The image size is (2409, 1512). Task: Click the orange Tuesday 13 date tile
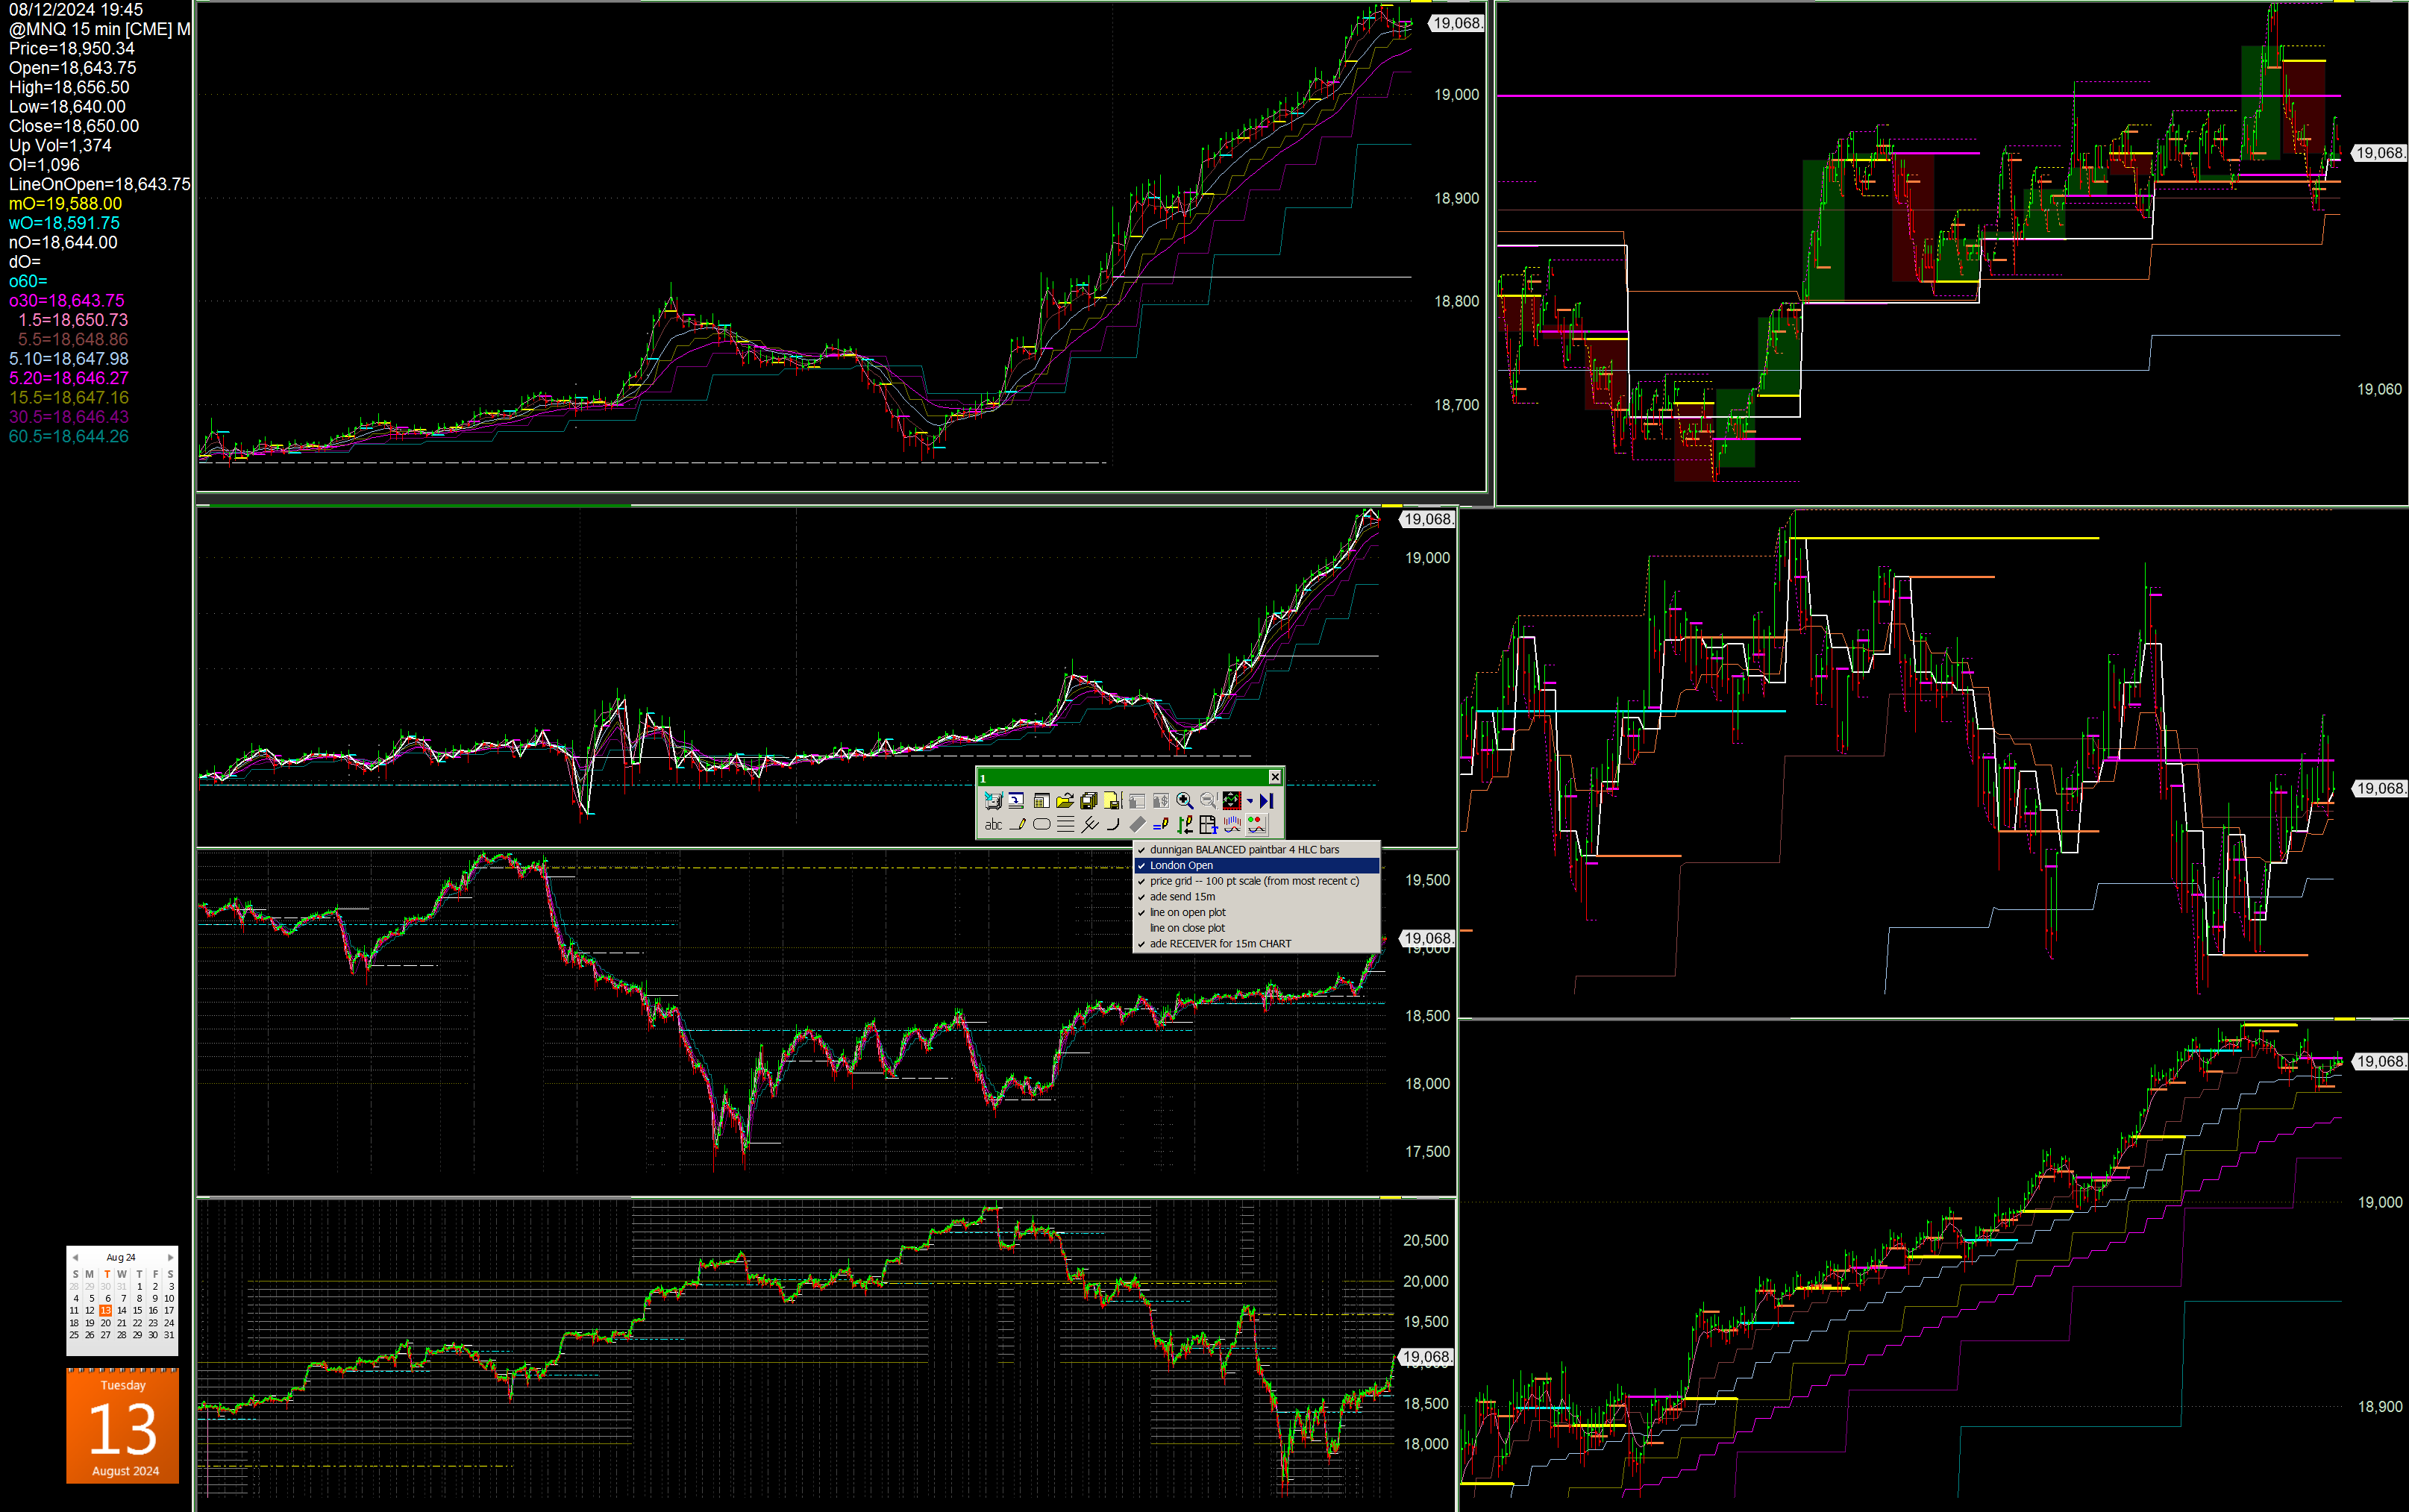(x=123, y=1426)
